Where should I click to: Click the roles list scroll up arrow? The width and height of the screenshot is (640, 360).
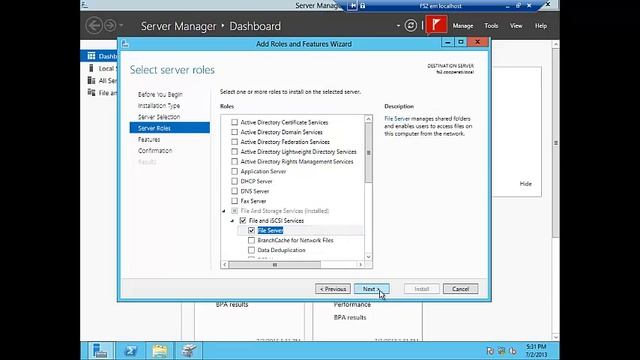point(369,119)
